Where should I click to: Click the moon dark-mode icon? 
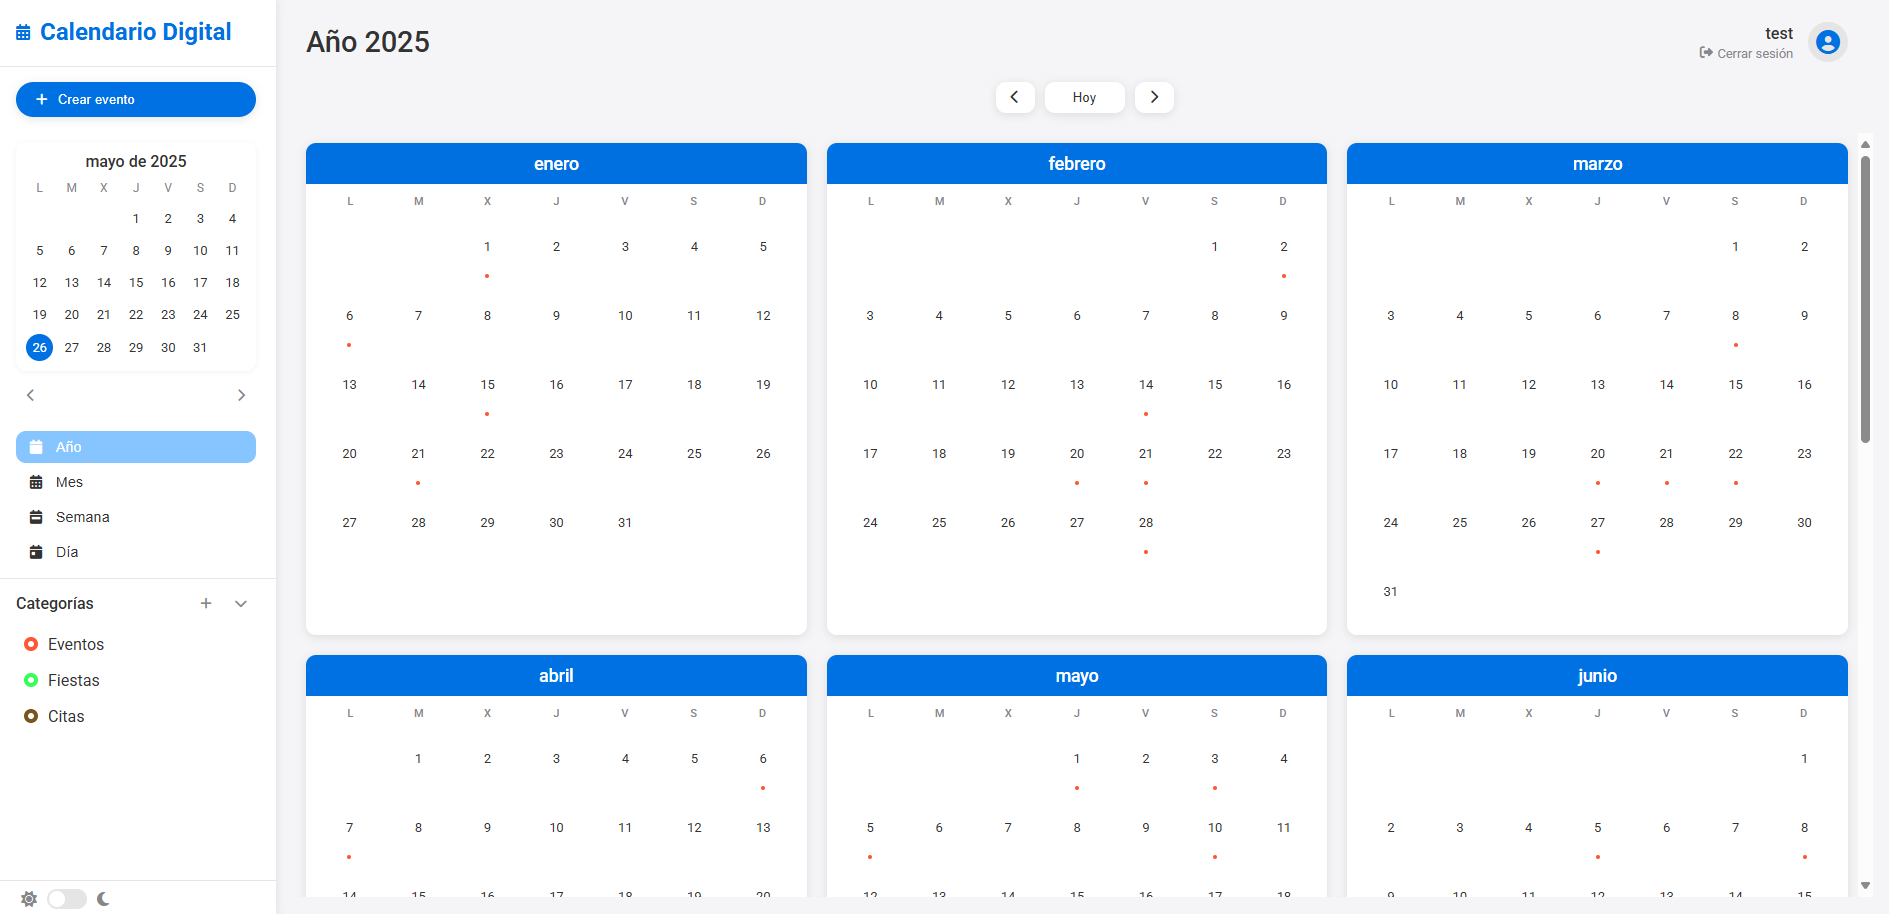[104, 899]
